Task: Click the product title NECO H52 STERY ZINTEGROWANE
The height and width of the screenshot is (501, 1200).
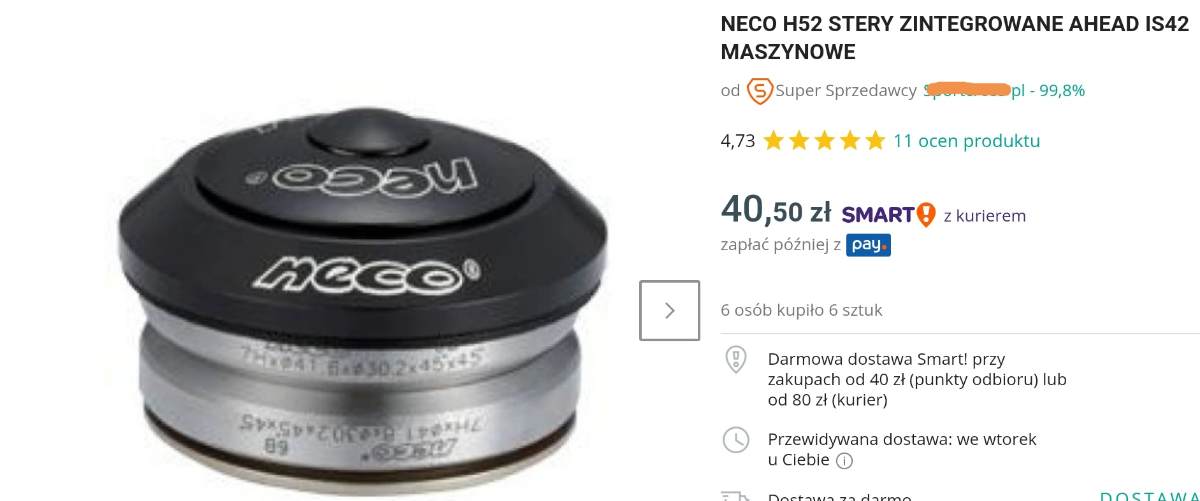Action: [x=954, y=39]
